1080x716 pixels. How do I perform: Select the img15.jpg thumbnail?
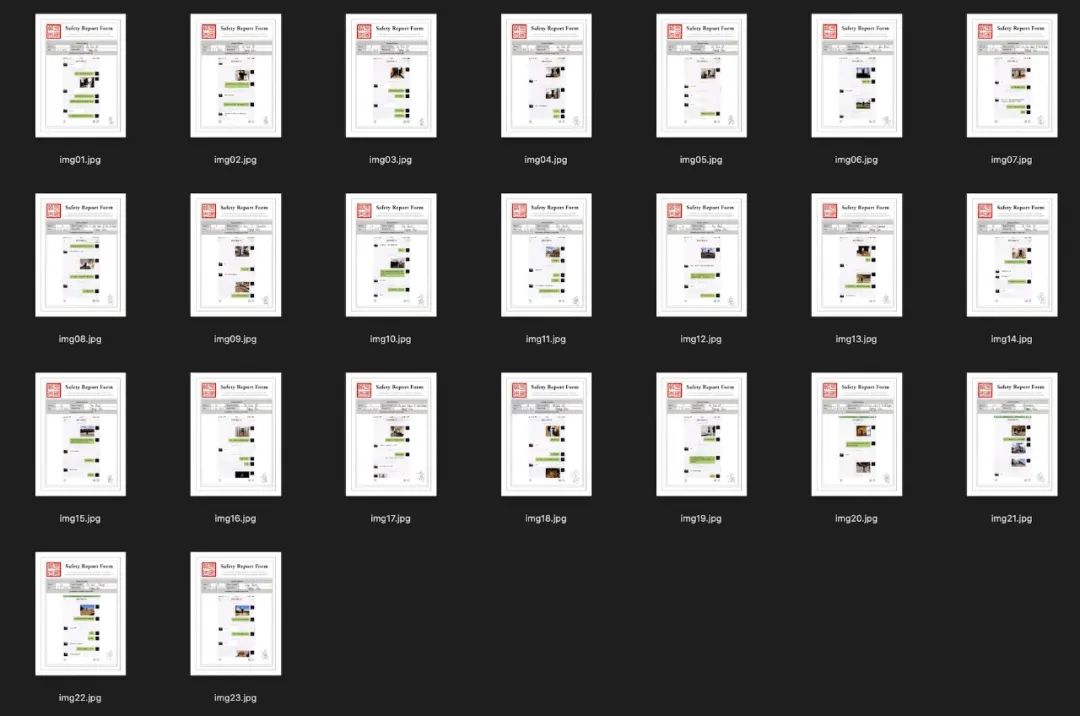(x=81, y=434)
